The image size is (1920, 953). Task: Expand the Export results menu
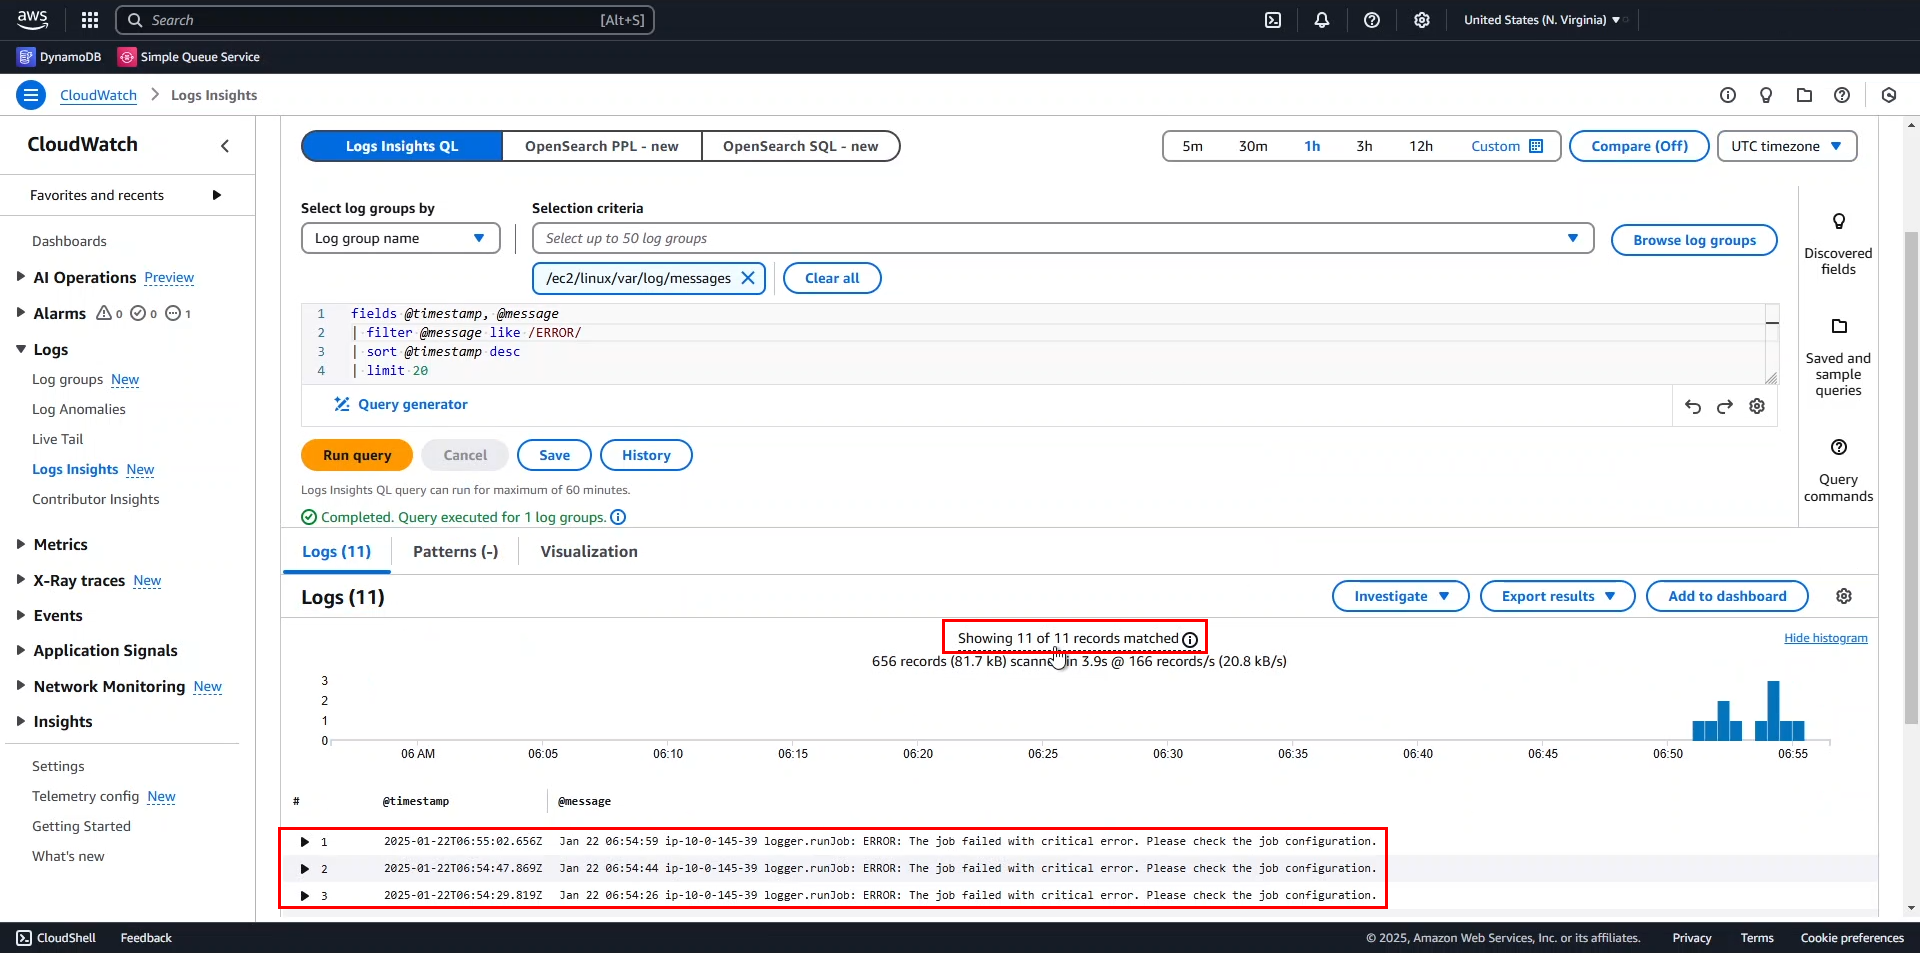(1557, 596)
